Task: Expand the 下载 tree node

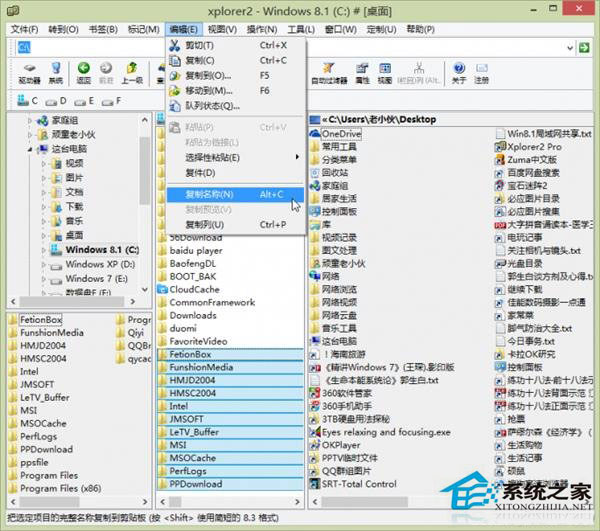Action: pos(43,207)
